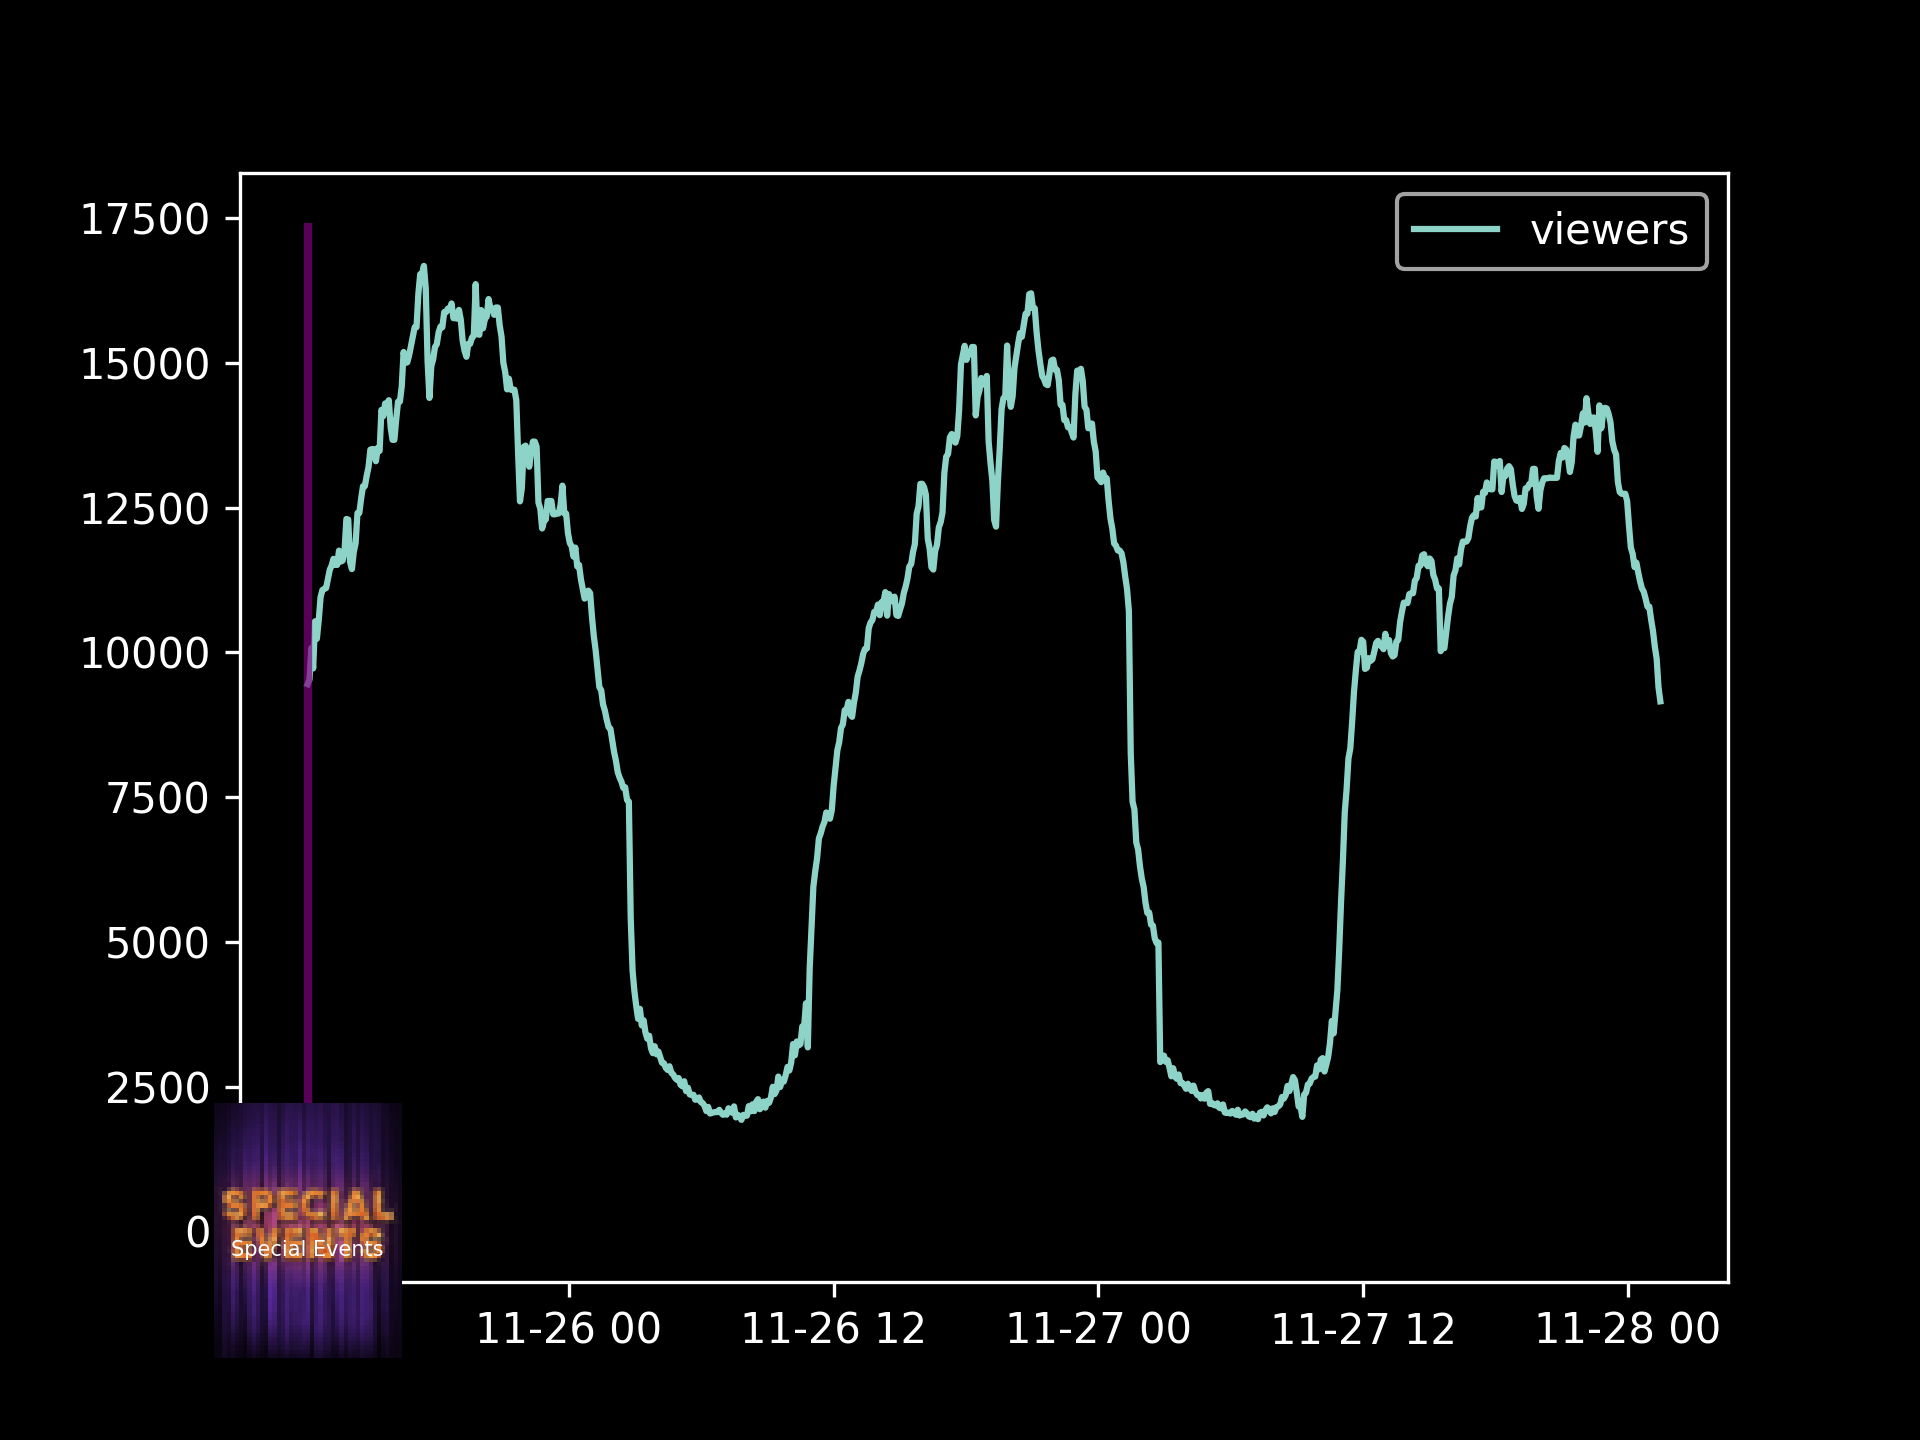Click the 0 y-axis tick label
Viewport: 1920px width, 1440px height.
pyautogui.click(x=198, y=1233)
